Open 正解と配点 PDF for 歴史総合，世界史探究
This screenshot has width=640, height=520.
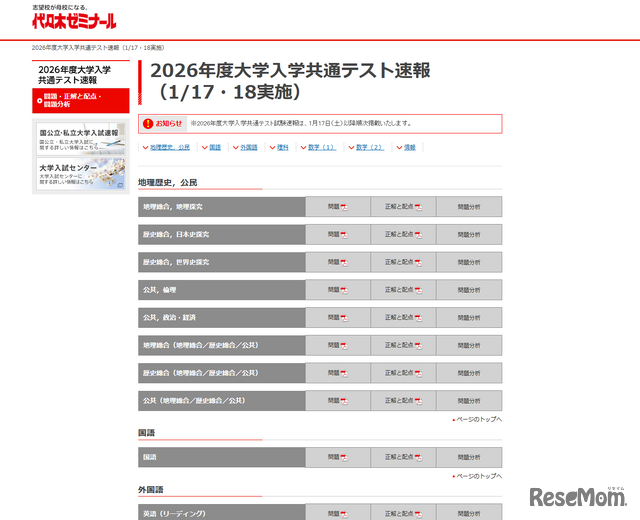(x=403, y=262)
